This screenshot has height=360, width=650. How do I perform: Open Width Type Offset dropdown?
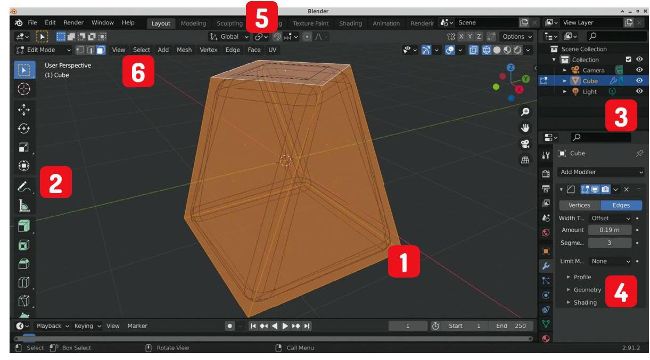(x=611, y=218)
